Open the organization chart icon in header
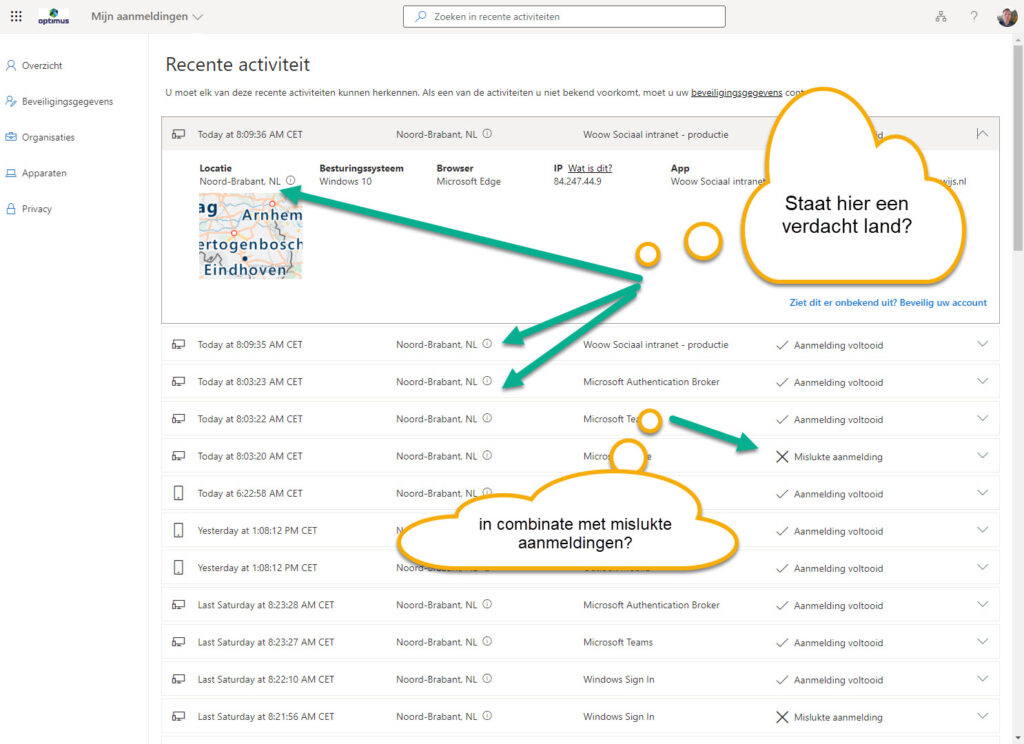Screen dimensions: 1024x744 (x=940, y=17)
